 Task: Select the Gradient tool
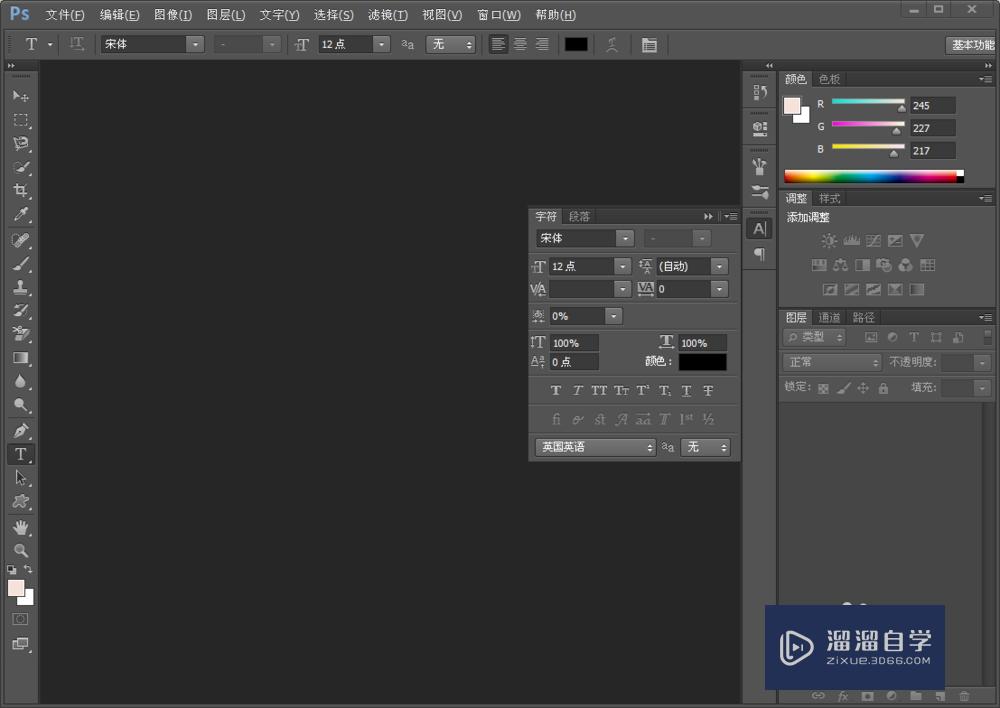pos(20,358)
